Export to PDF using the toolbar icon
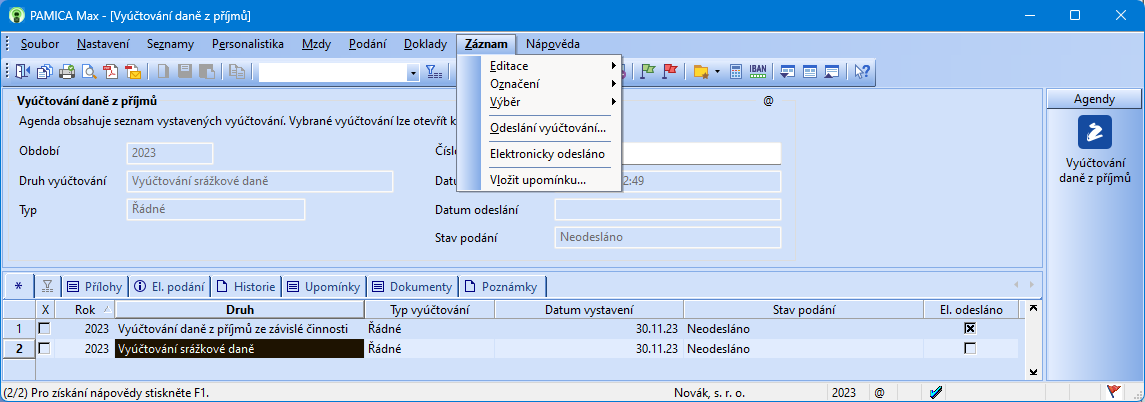1145x402 pixels. [x=110, y=71]
